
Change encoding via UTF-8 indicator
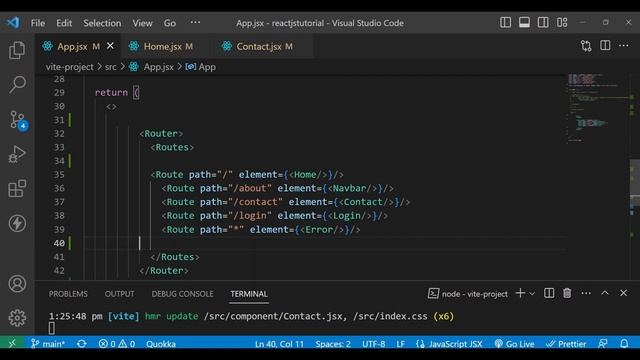[373, 344]
